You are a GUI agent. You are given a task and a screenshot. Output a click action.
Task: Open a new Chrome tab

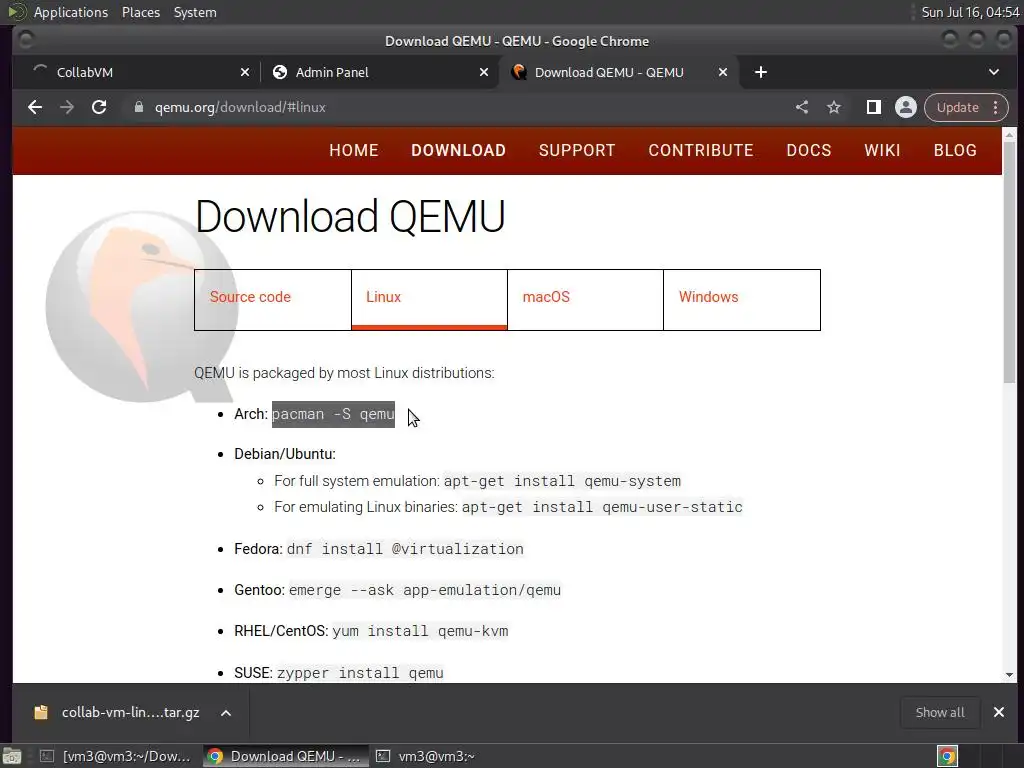761,72
